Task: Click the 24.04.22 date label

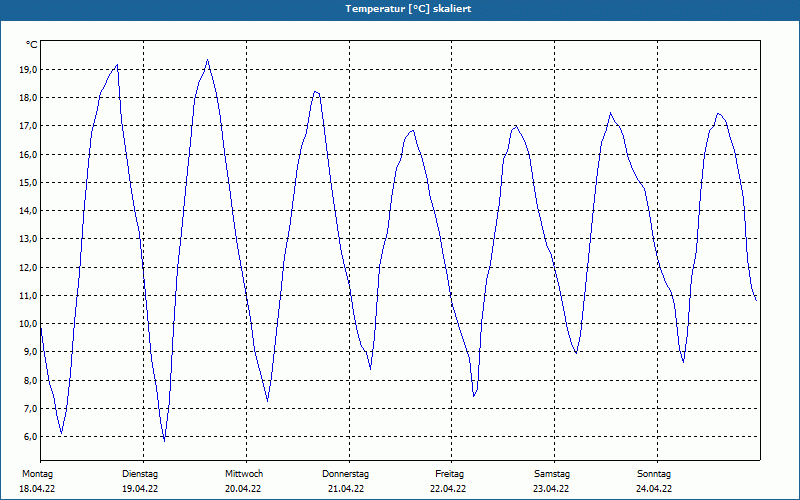Action: point(654,489)
